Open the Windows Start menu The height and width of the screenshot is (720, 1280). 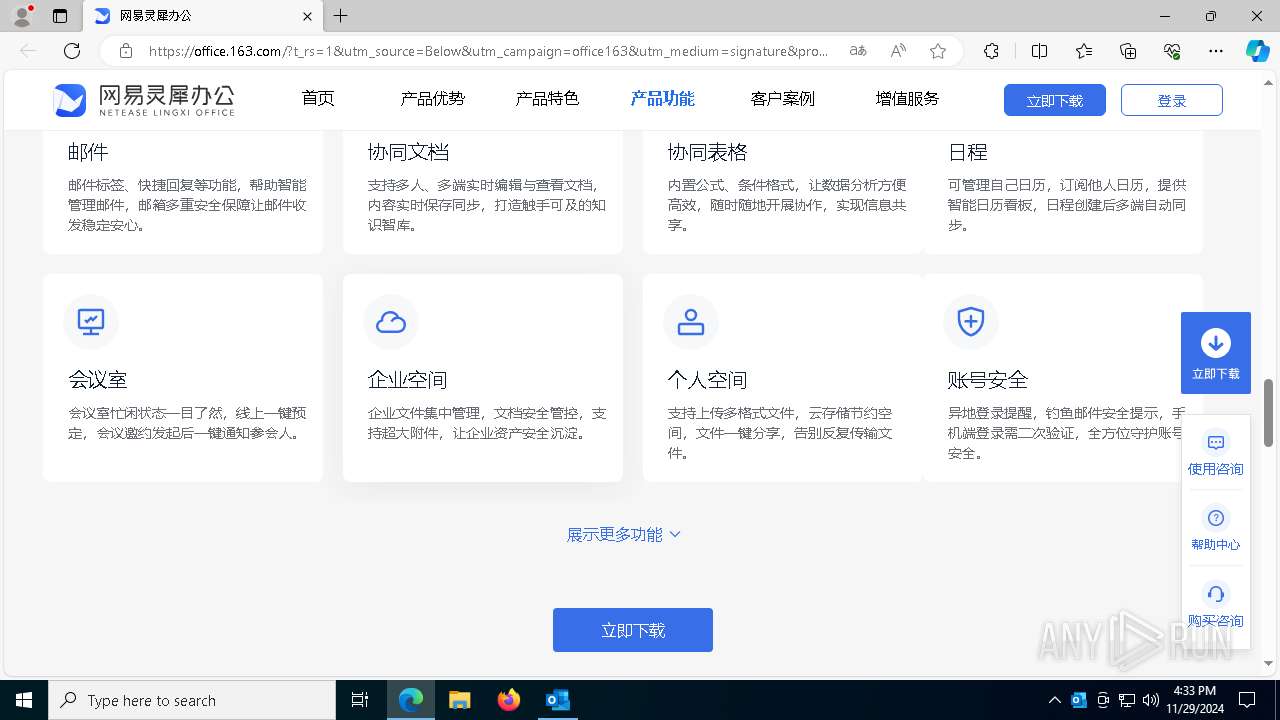click(x=24, y=700)
